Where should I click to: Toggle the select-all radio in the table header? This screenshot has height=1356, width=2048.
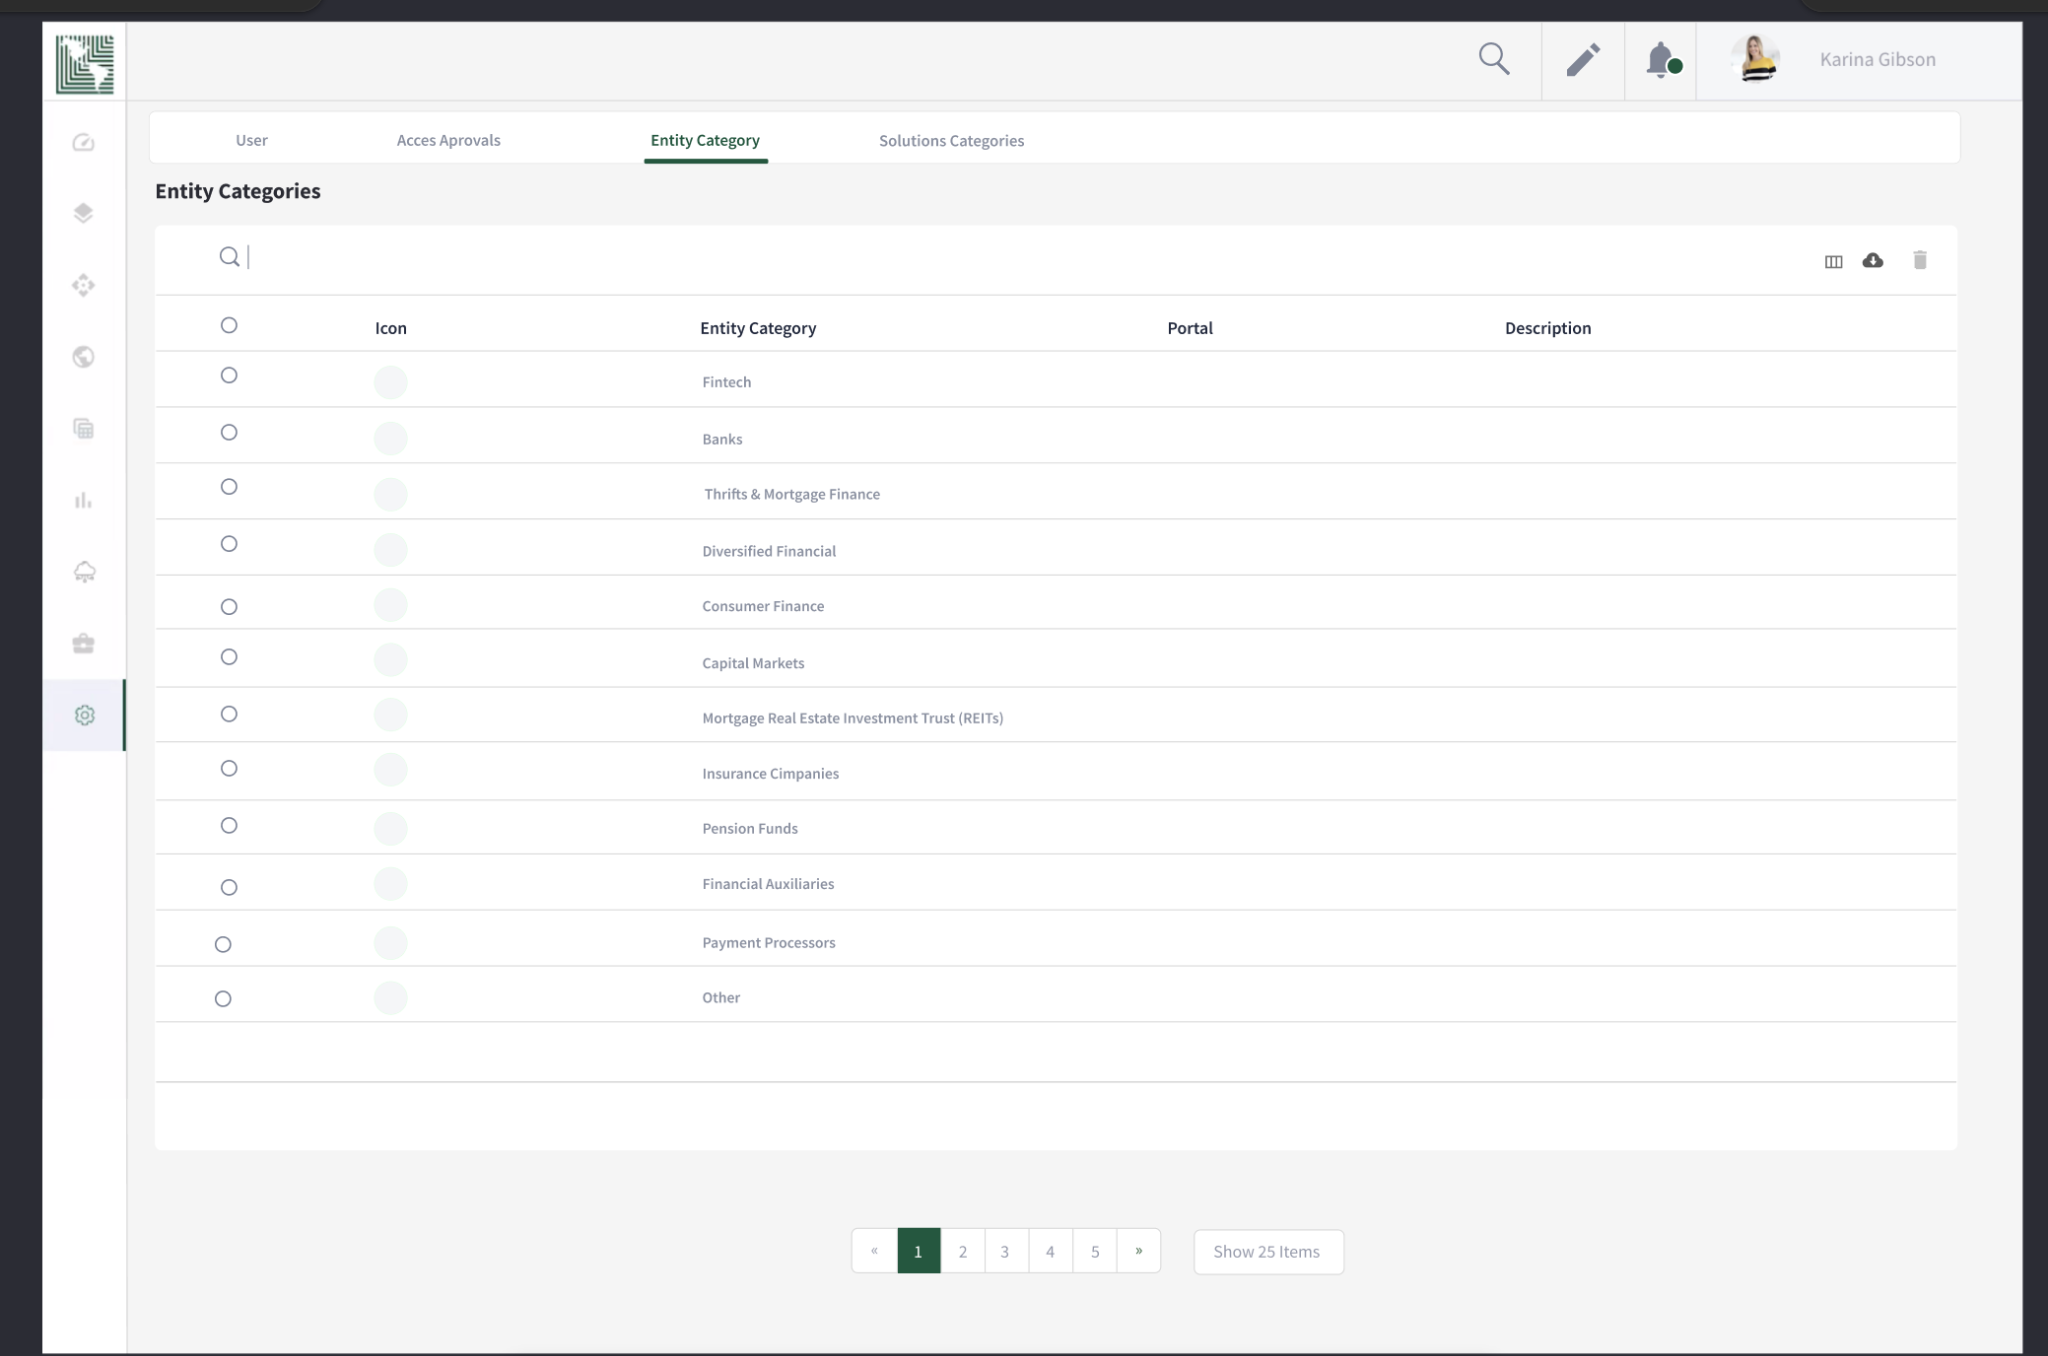point(229,325)
